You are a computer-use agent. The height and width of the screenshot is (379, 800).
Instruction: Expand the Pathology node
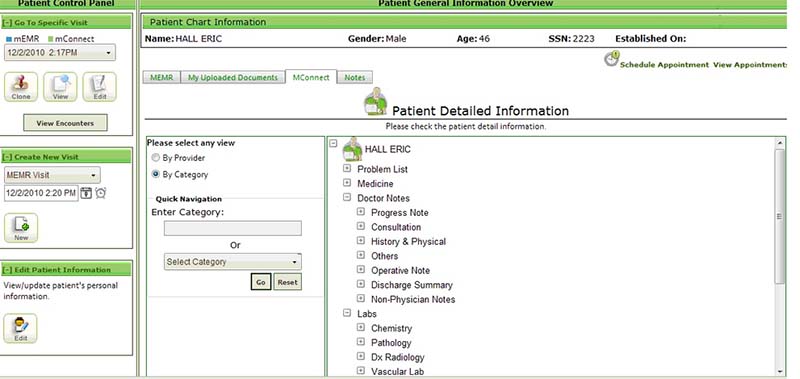361,342
